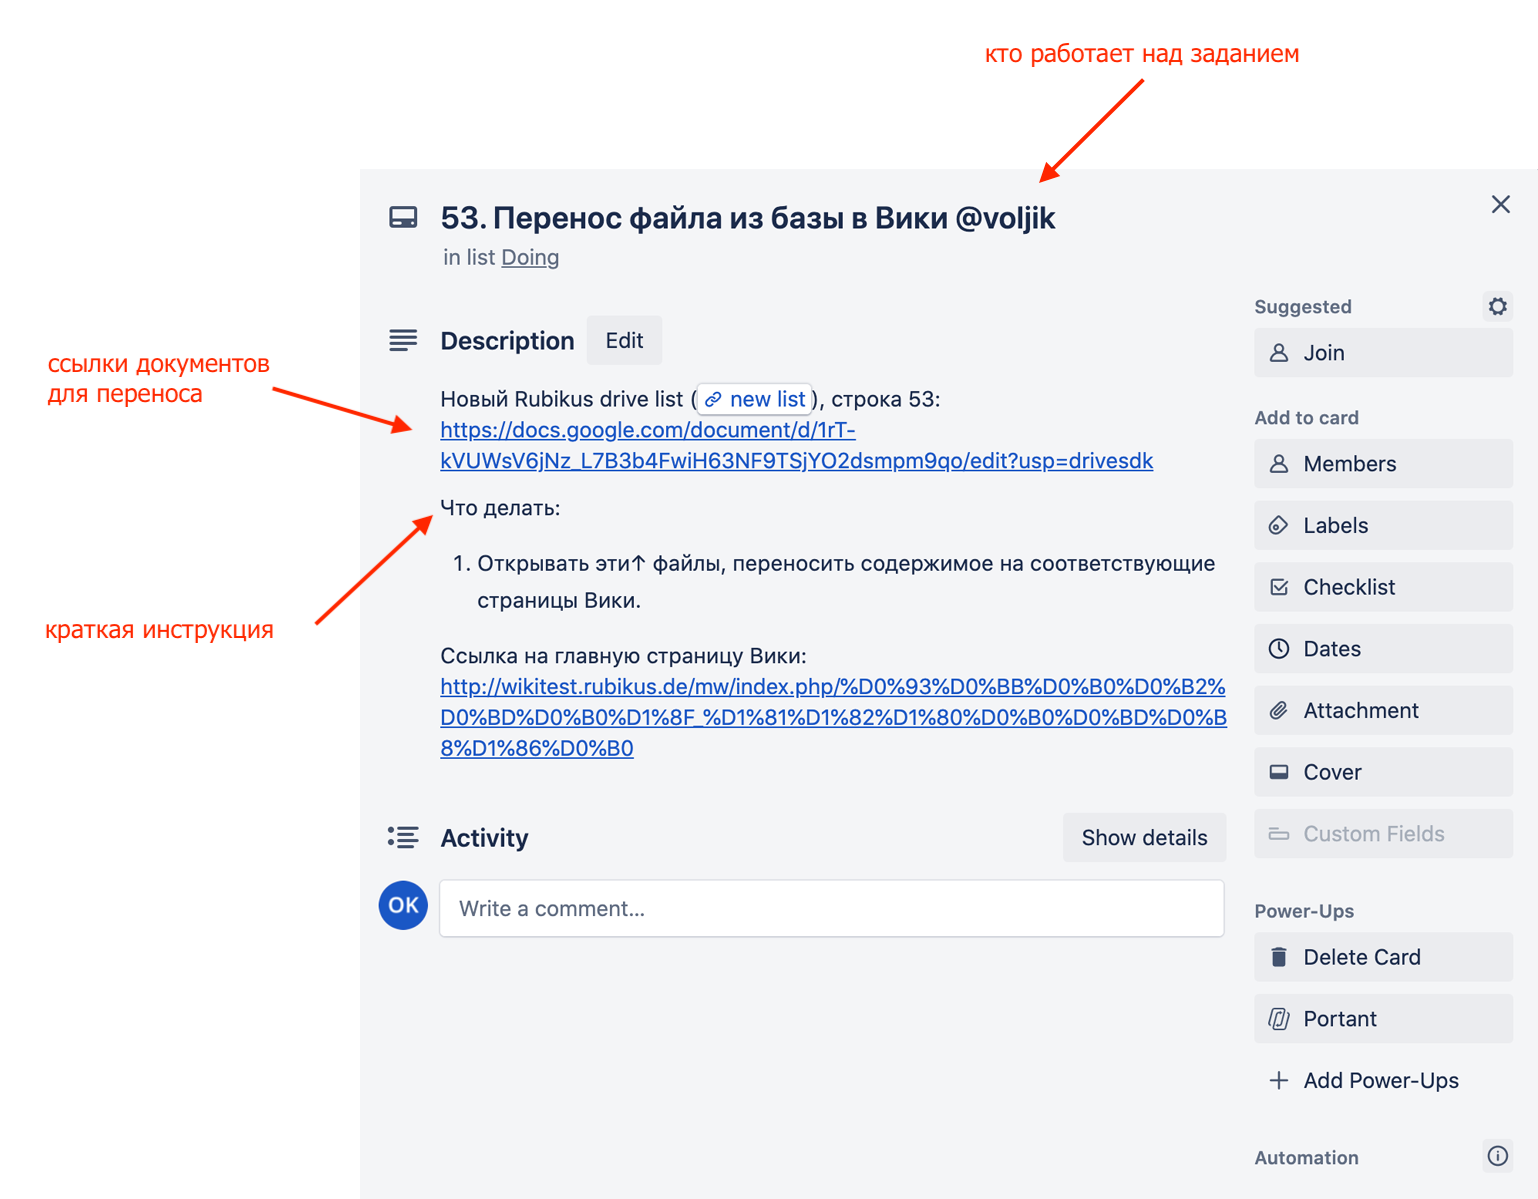Click the OK user avatar

[403, 906]
